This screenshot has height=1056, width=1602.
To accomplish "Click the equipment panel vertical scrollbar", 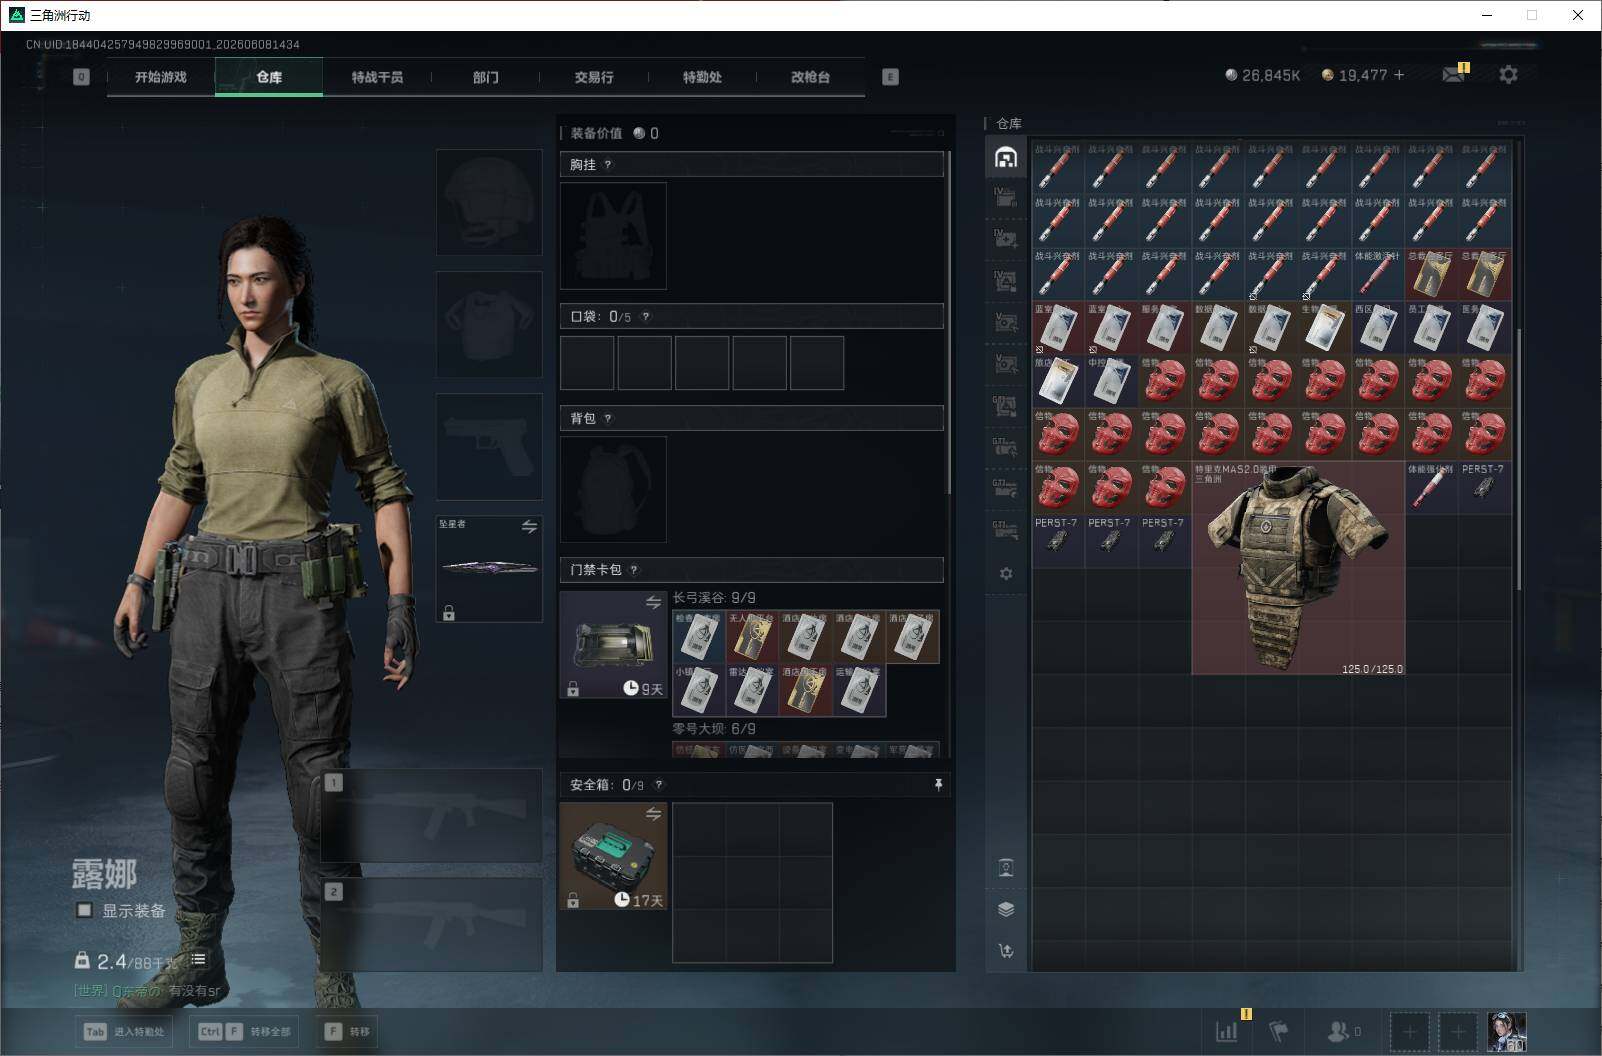I will (x=948, y=322).
